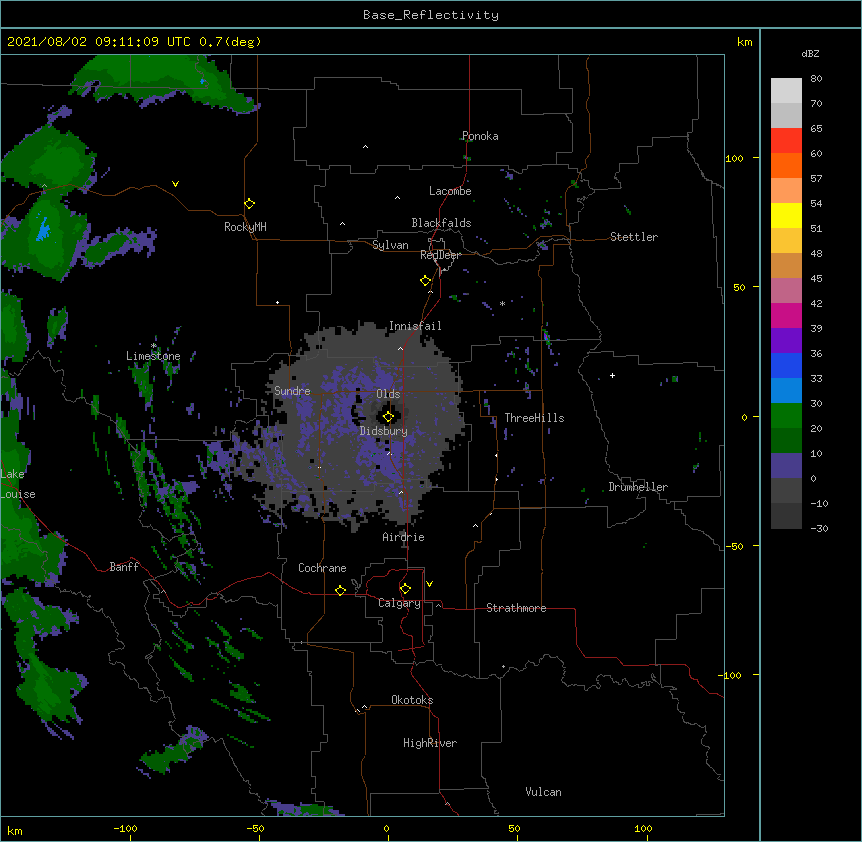
Task: Click the white asterisk marker east of Innisfail
Action: coord(502,303)
